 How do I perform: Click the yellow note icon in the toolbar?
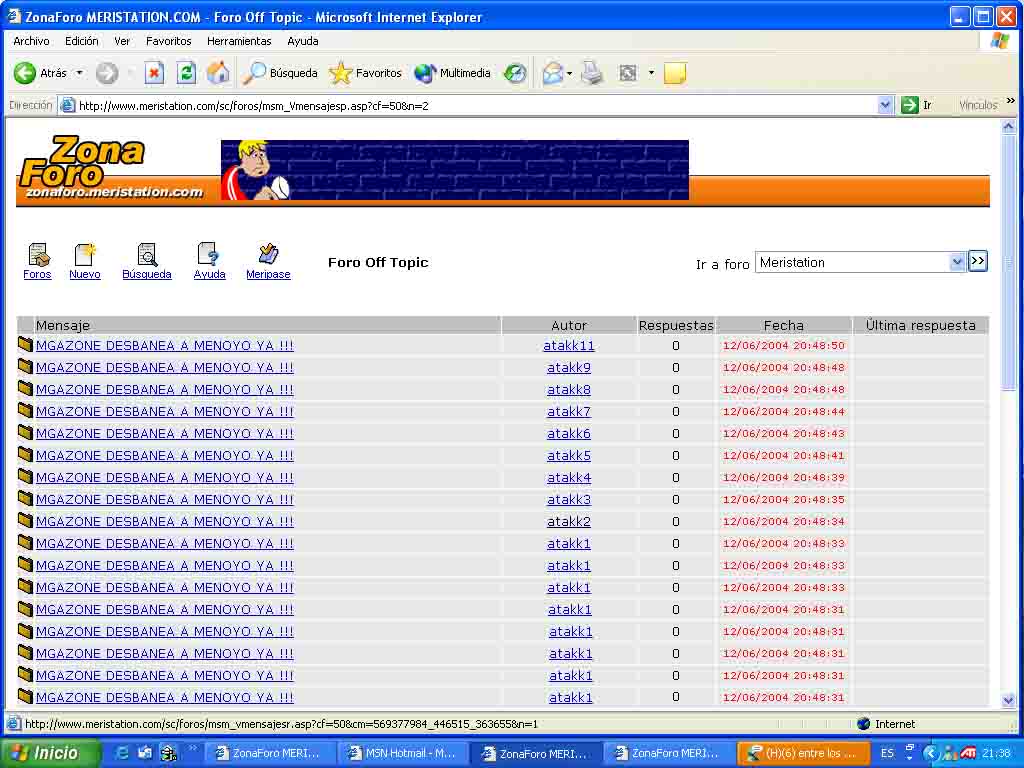675,73
